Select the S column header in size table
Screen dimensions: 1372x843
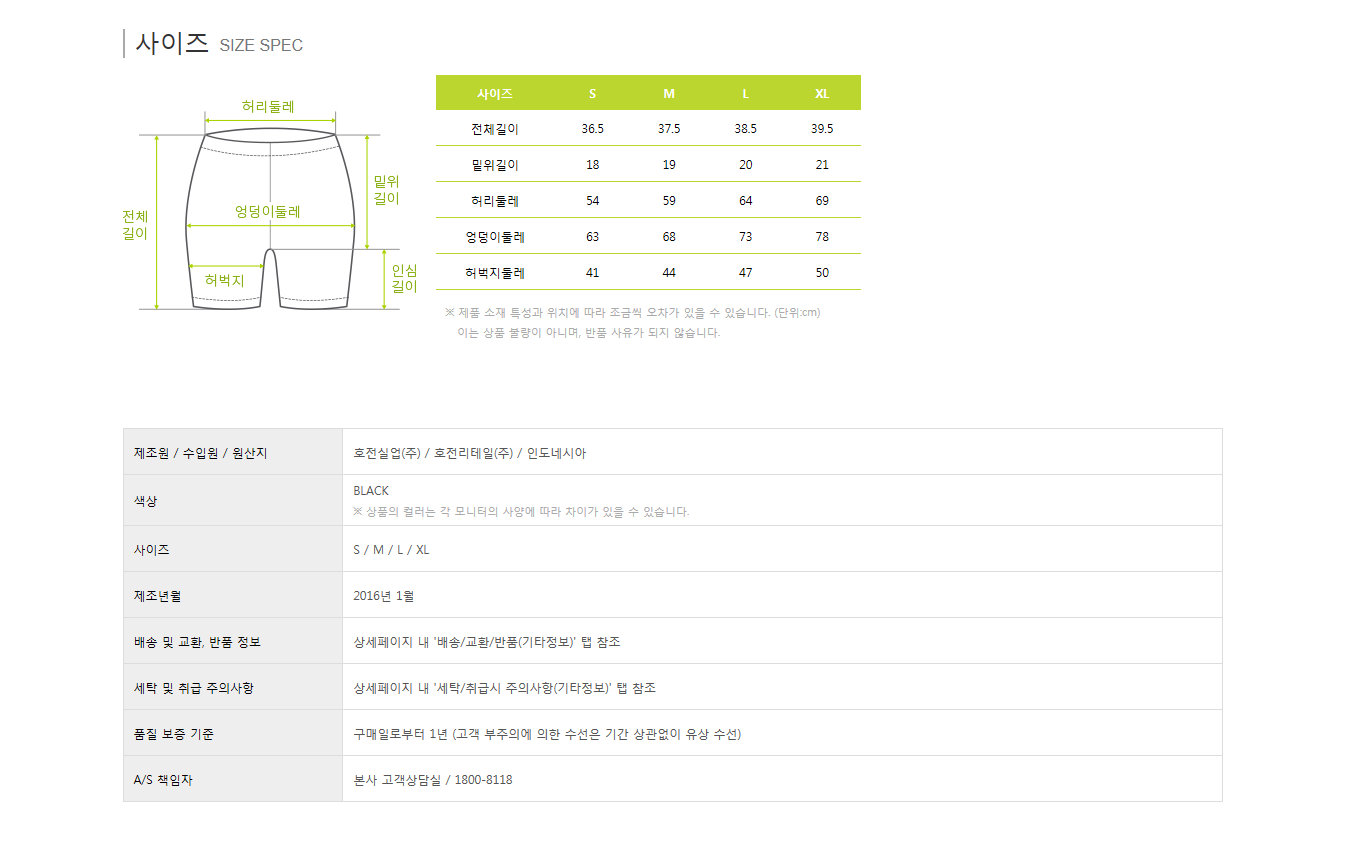pos(592,93)
